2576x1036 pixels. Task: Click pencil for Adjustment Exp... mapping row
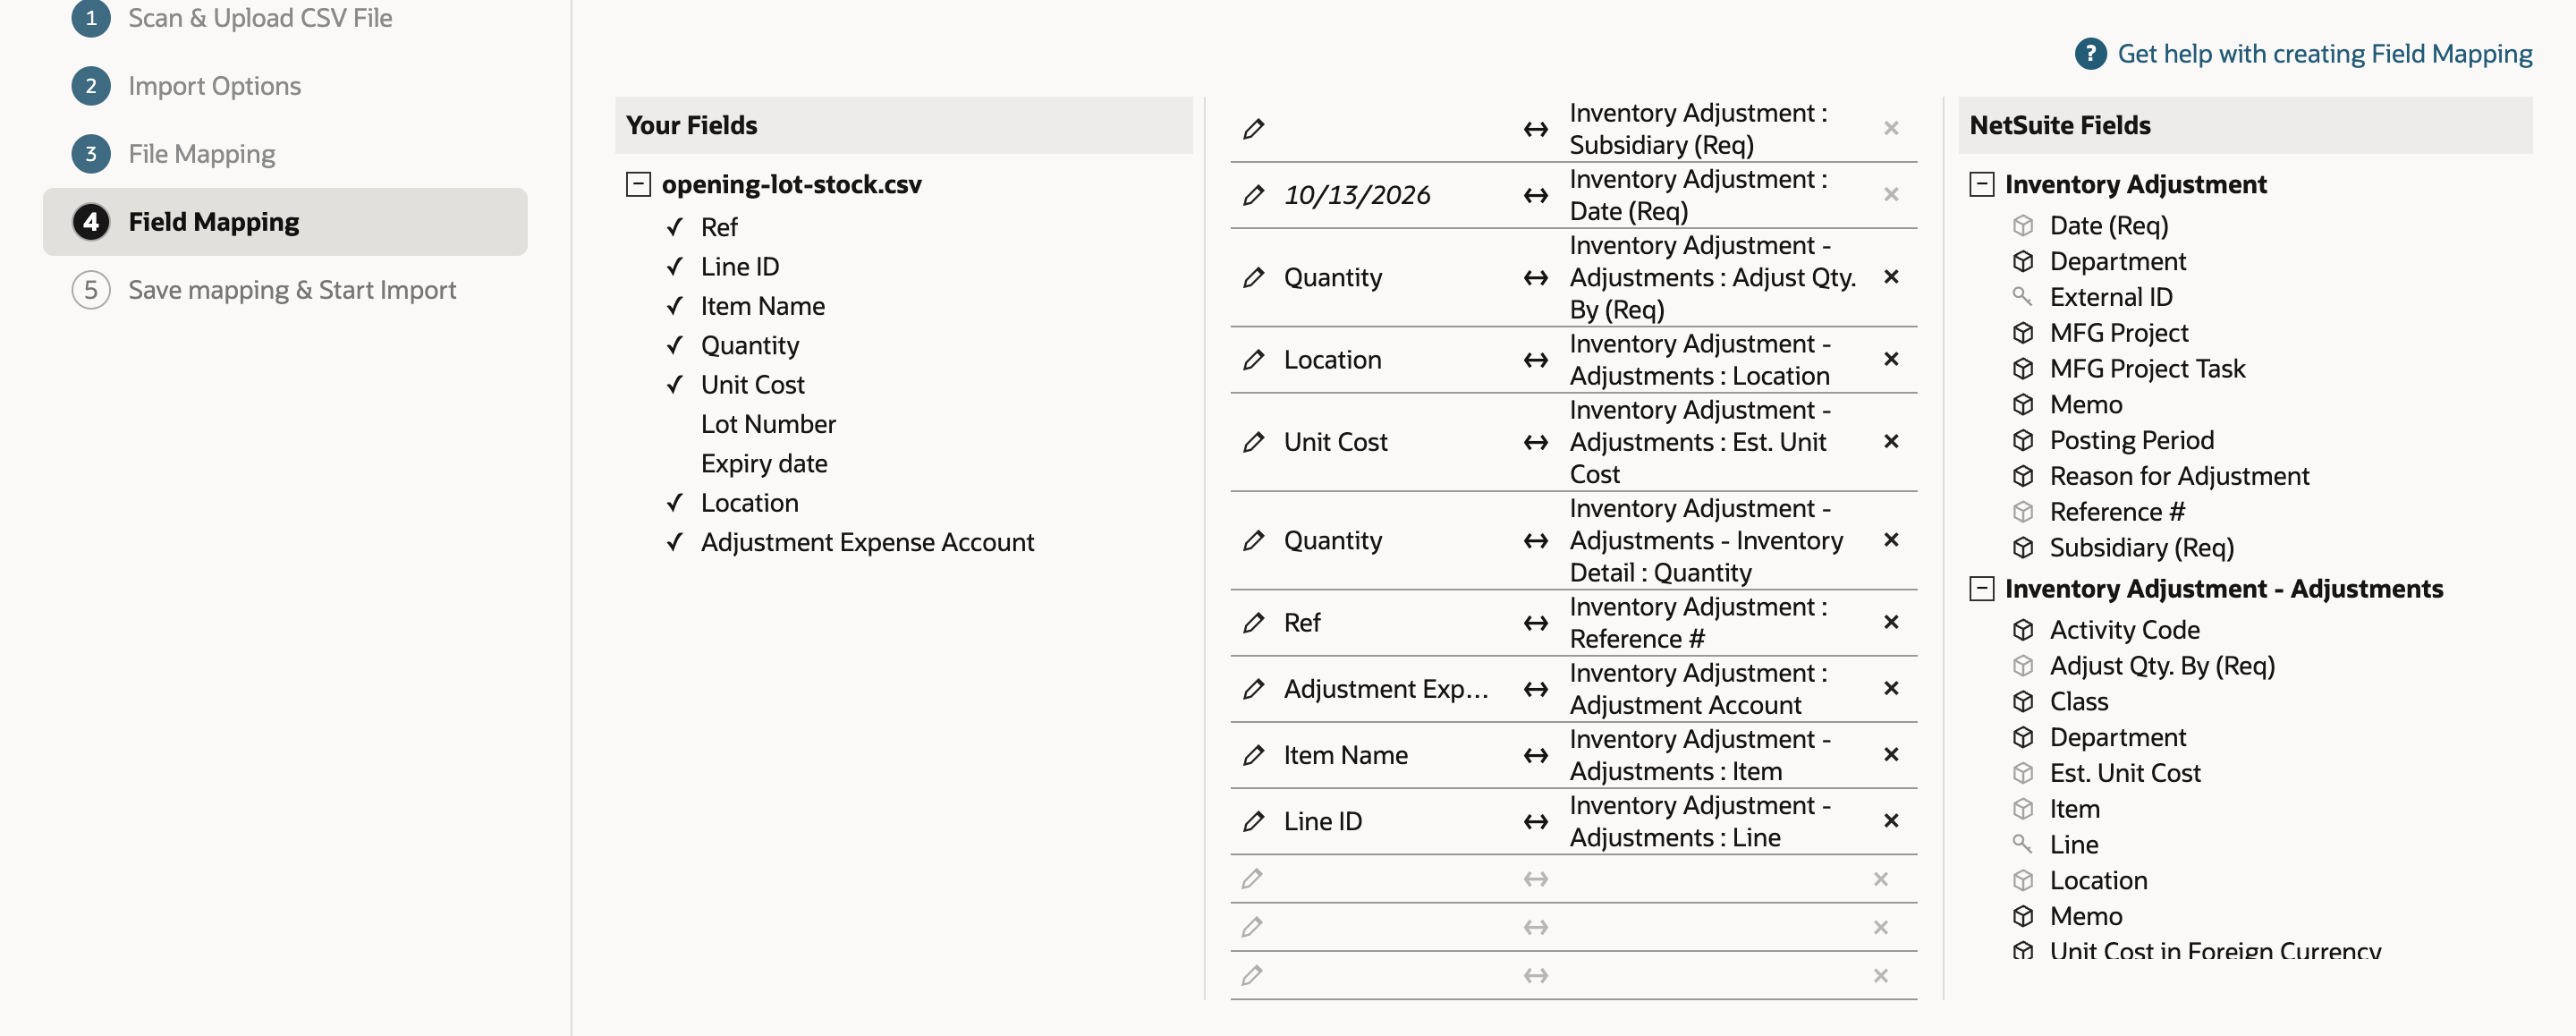pyautogui.click(x=1253, y=689)
